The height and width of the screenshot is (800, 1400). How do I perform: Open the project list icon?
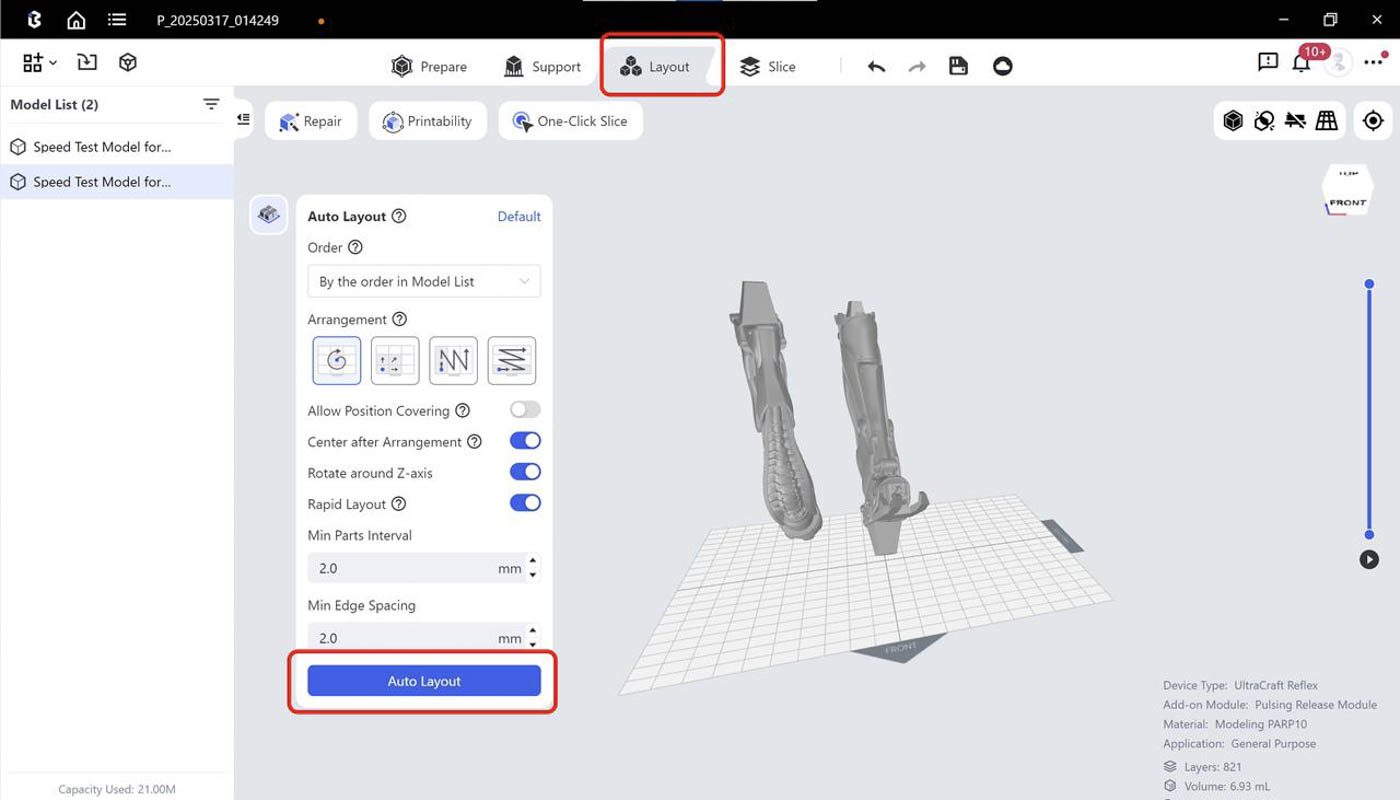pyautogui.click(x=117, y=20)
